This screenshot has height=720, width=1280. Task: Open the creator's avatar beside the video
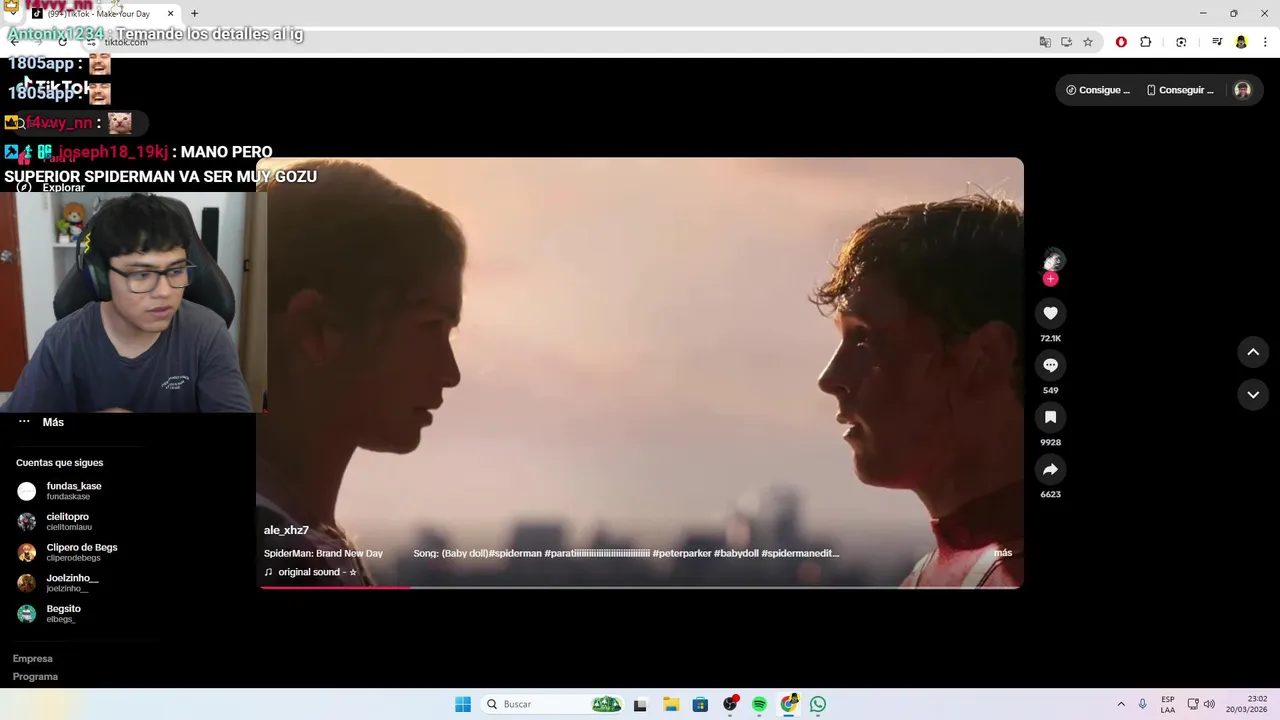click(1051, 259)
